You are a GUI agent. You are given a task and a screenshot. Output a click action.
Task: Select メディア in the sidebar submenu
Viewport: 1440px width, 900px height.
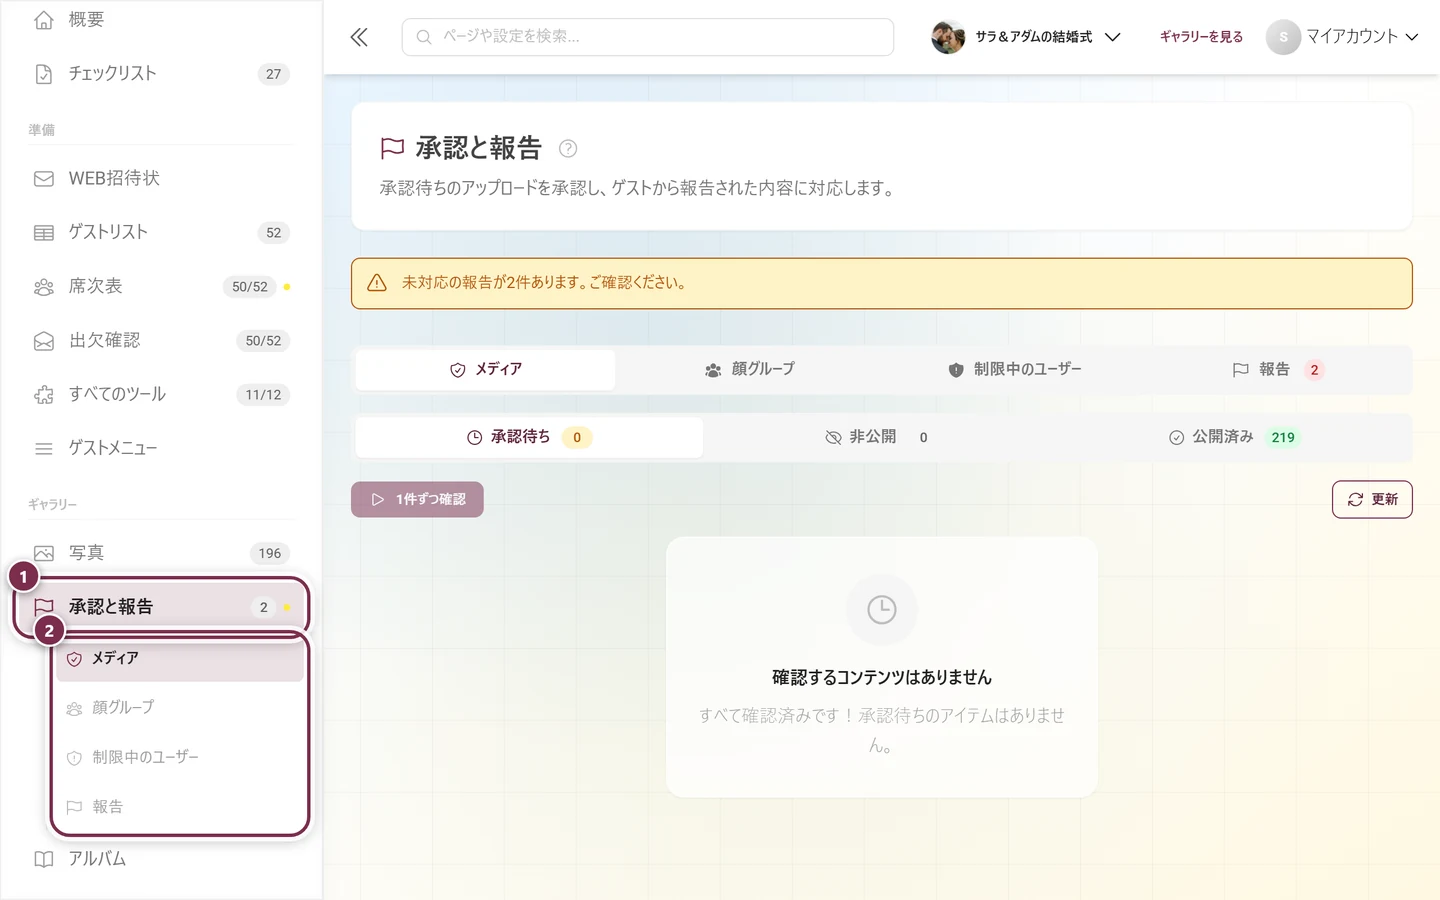point(180,659)
